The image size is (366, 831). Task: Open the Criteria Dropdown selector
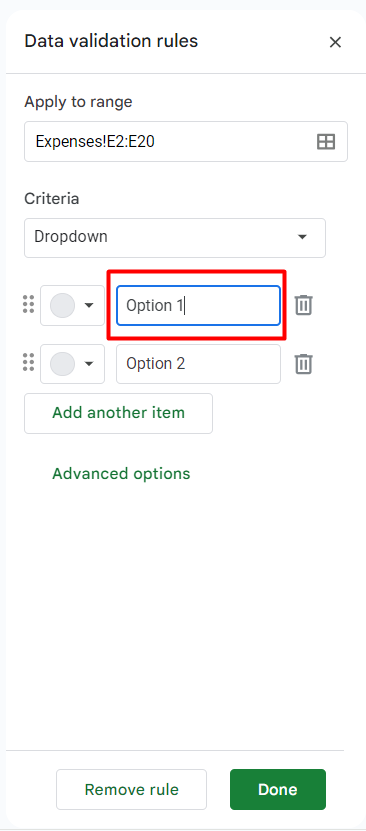[x=175, y=237]
